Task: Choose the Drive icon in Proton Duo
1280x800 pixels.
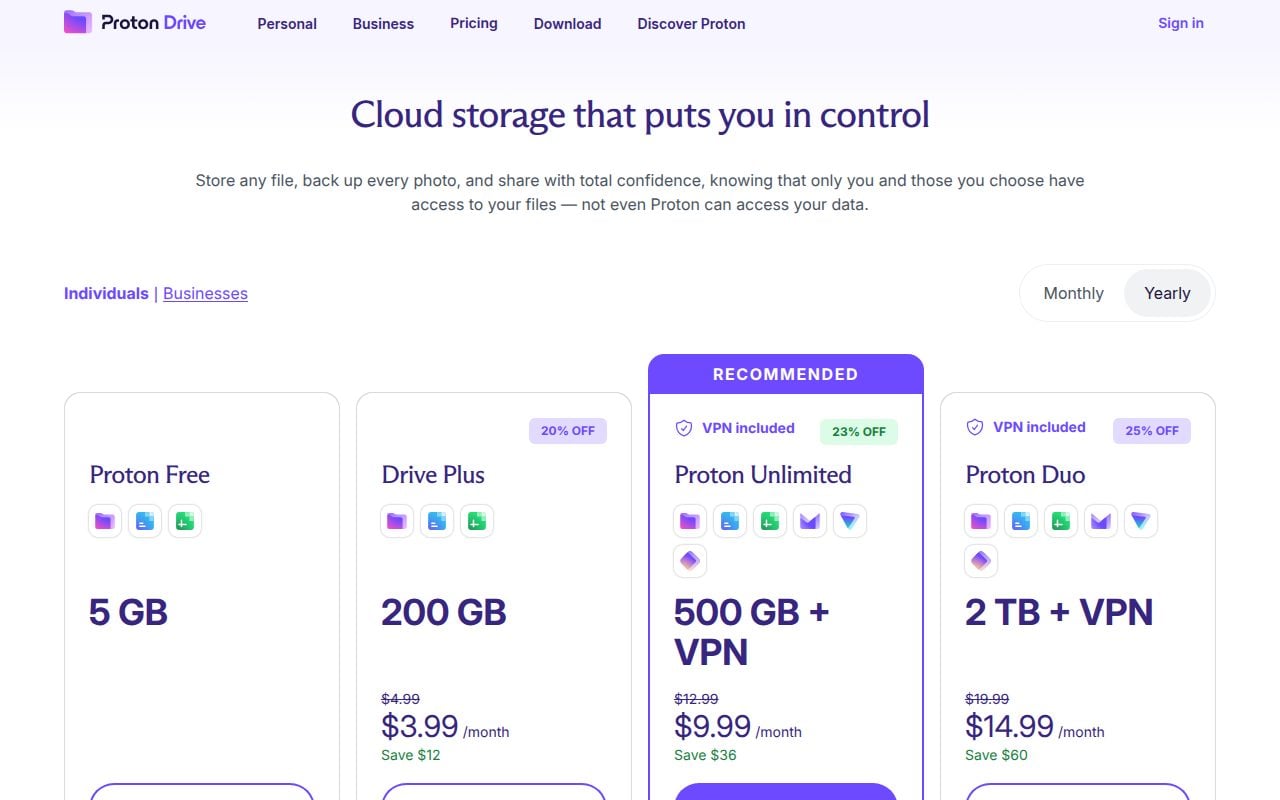Action: (x=981, y=521)
